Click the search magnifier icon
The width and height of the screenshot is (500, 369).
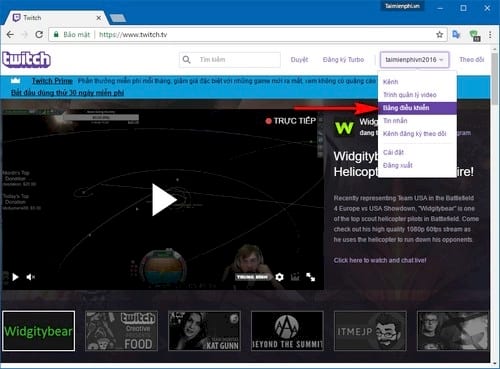tap(187, 60)
